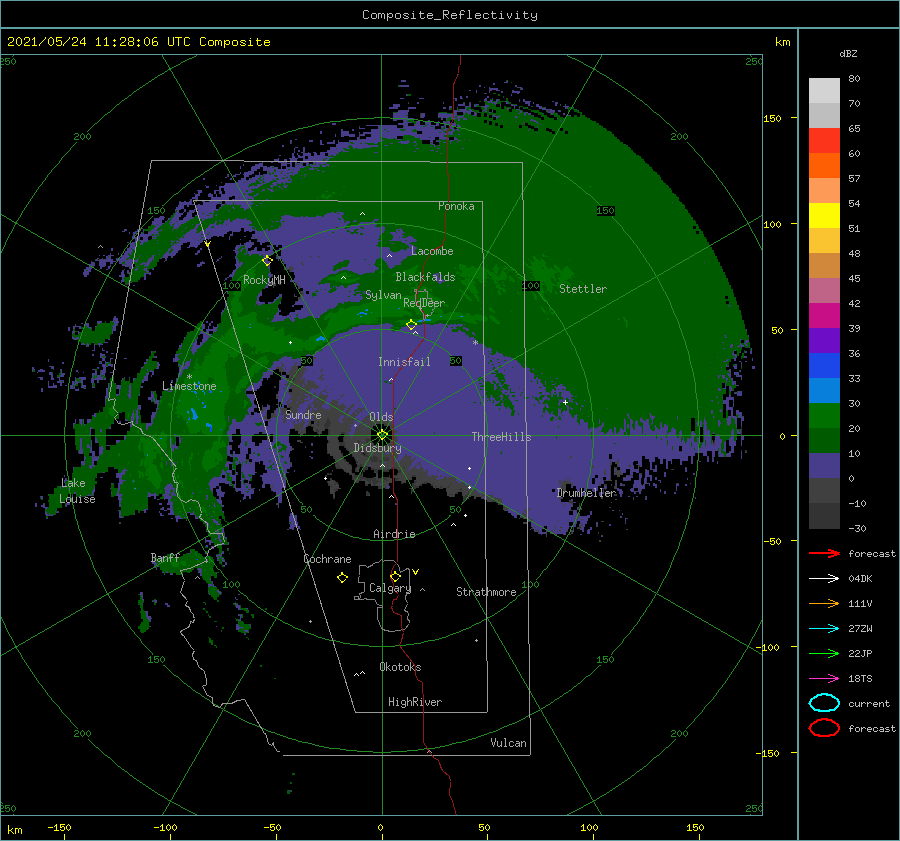
Task: Click the cyan current ellipse legend icon
Action: pyautogui.click(x=824, y=703)
